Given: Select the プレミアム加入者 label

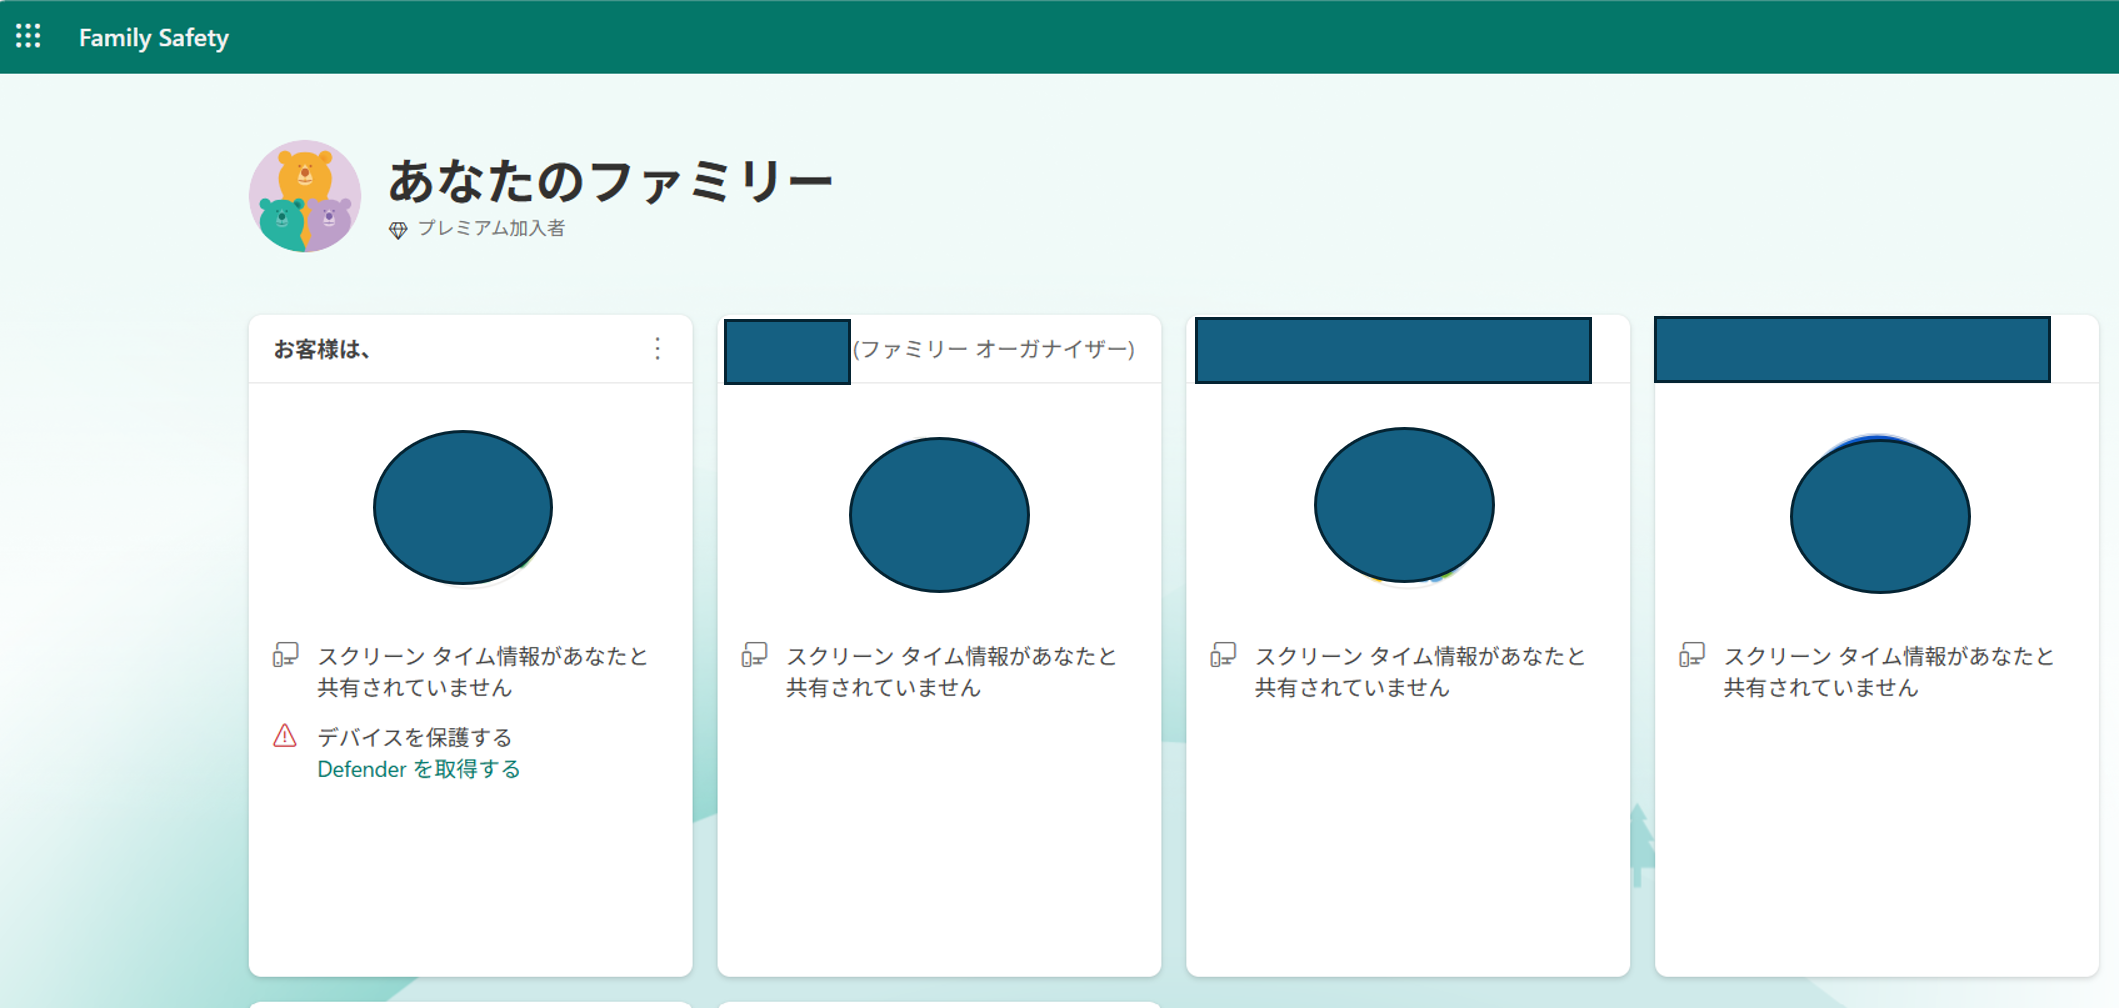Looking at the screenshot, I should [491, 229].
